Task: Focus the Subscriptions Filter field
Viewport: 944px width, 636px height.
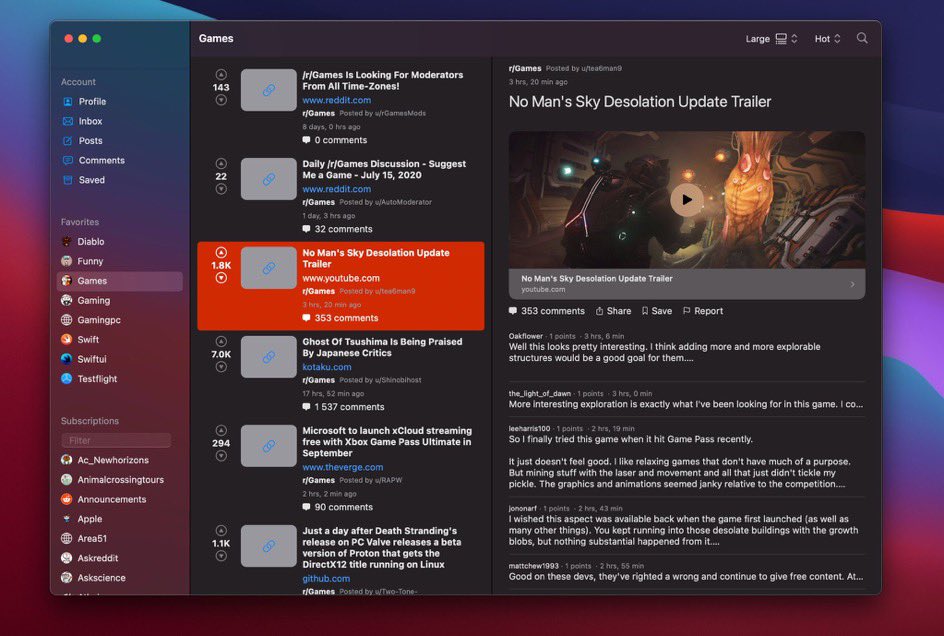Action: pyautogui.click(x=116, y=441)
